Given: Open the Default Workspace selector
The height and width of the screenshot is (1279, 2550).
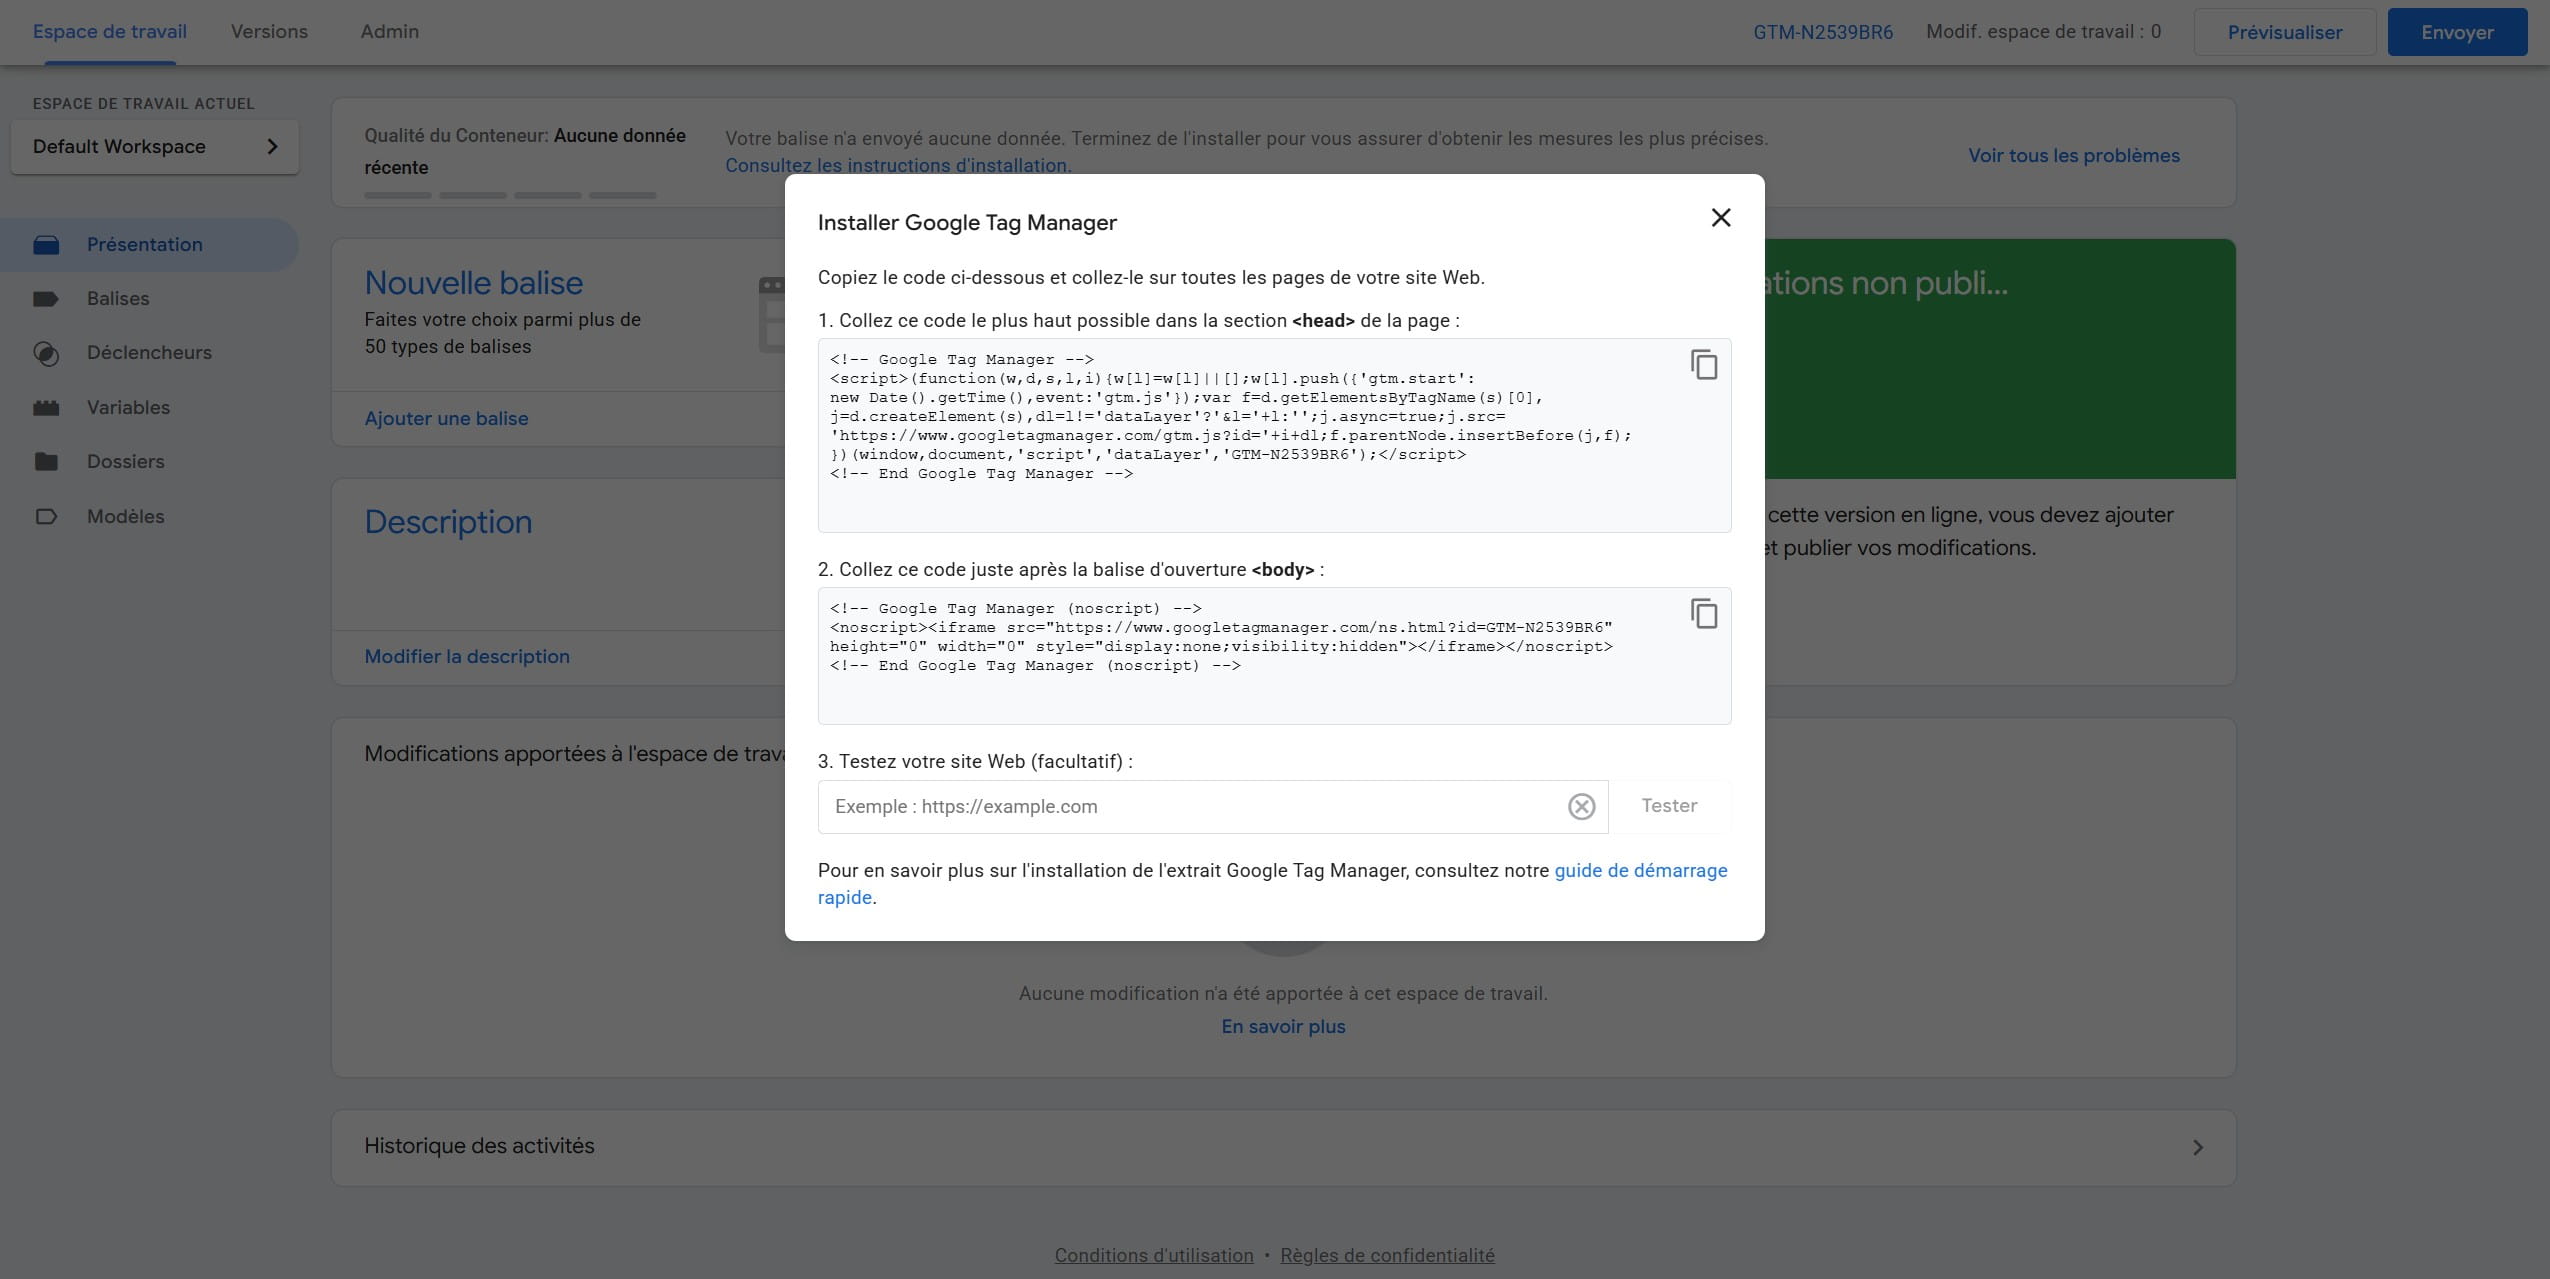Looking at the screenshot, I should point(155,147).
